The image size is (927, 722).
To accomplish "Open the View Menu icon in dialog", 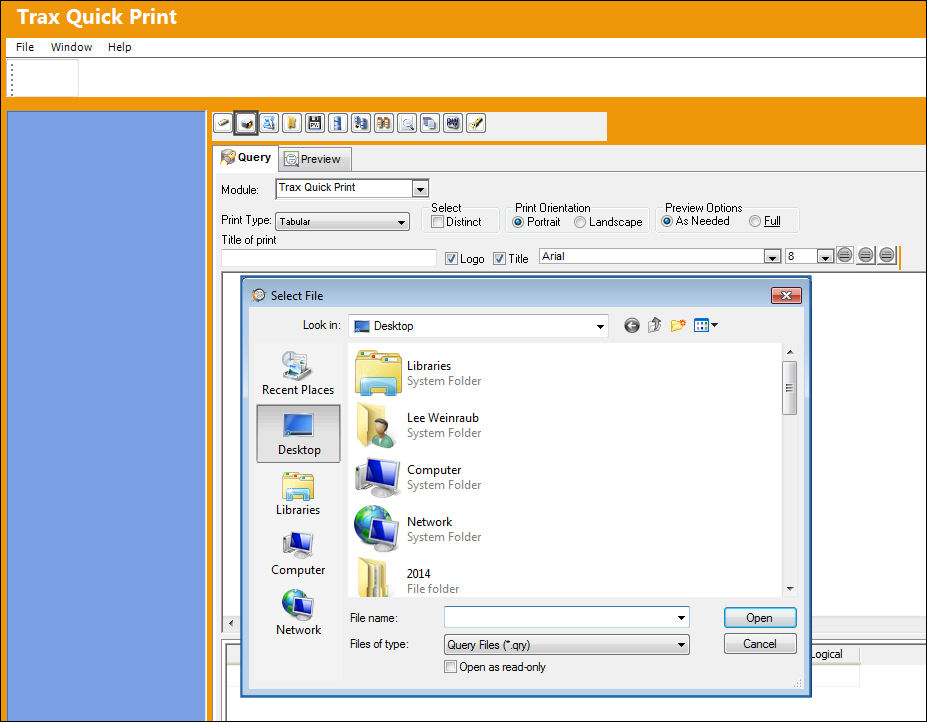I will (x=705, y=325).
